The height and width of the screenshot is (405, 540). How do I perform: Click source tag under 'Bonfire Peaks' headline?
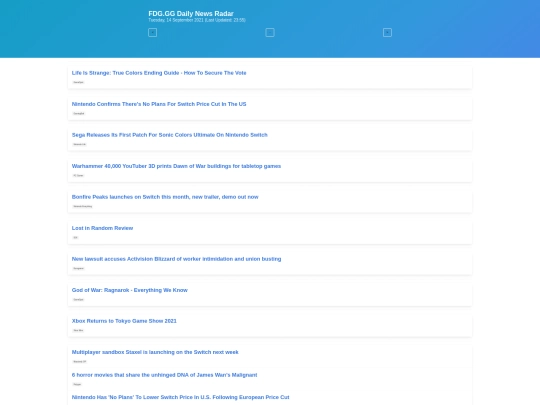[x=83, y=206]
